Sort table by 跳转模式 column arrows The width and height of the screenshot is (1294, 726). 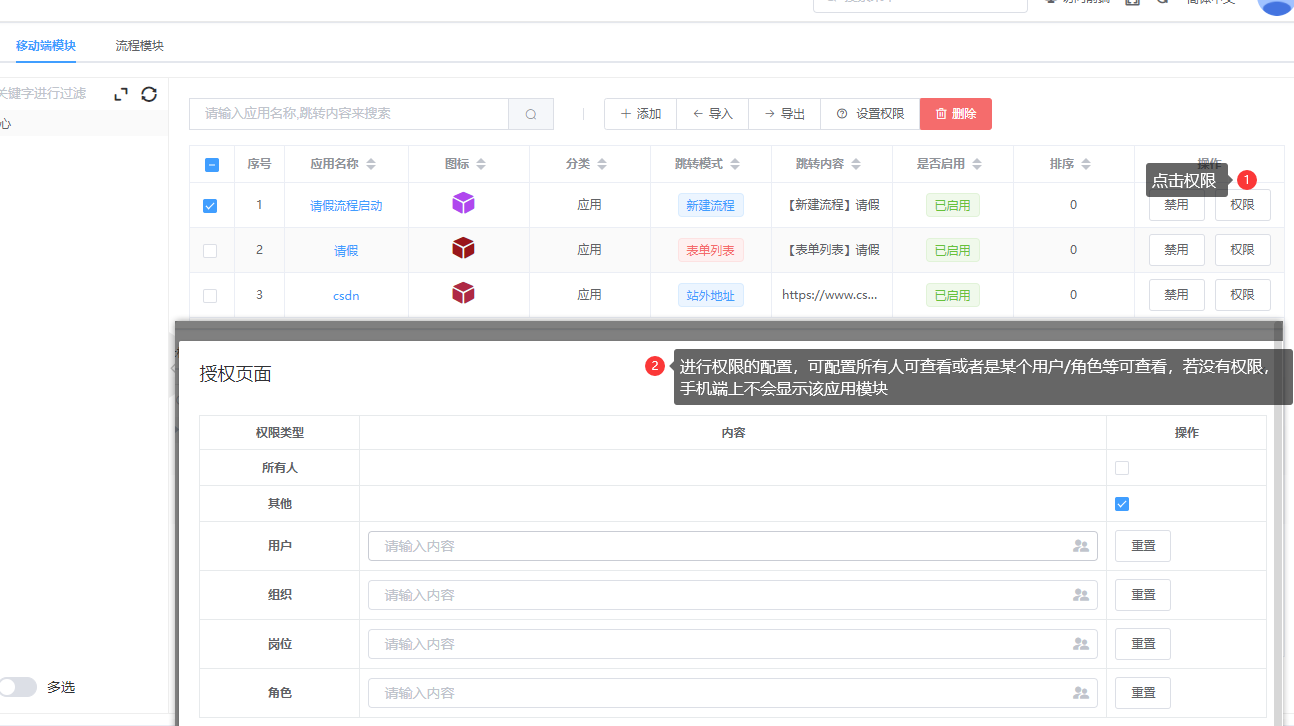click(735, 164)
